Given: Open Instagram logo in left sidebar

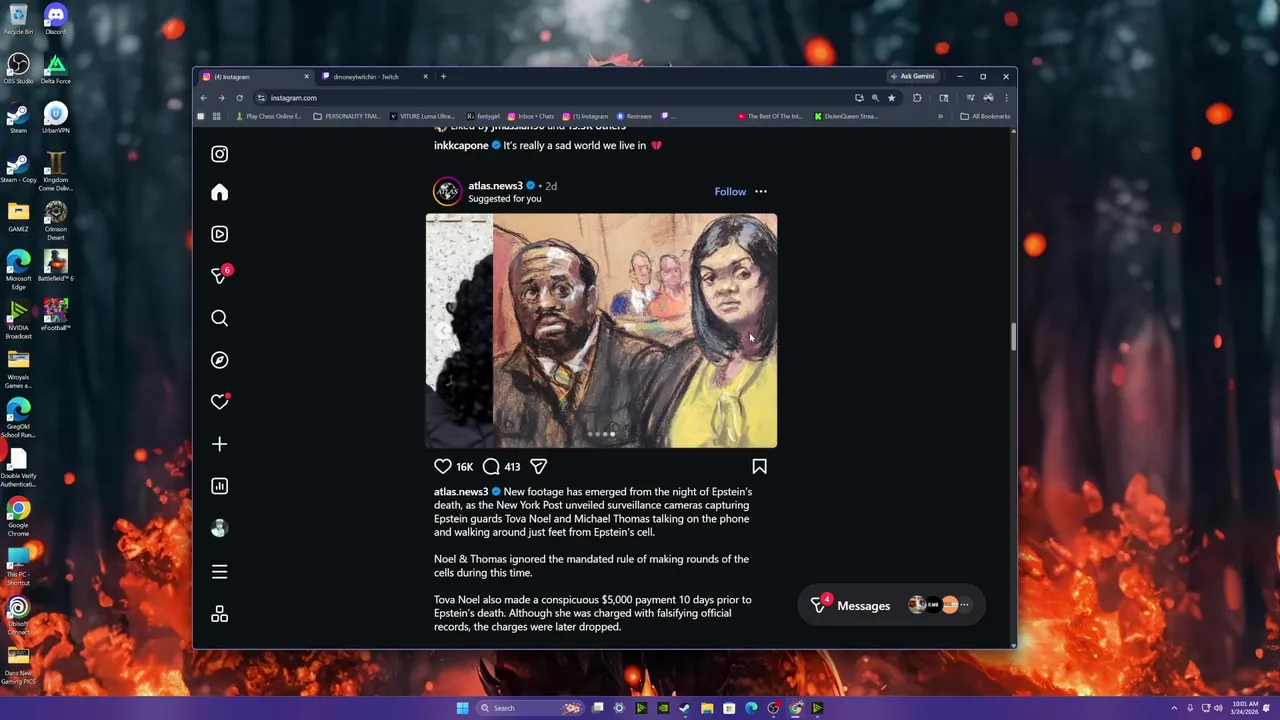Looking at the screenshot, I should click(219, 154).
